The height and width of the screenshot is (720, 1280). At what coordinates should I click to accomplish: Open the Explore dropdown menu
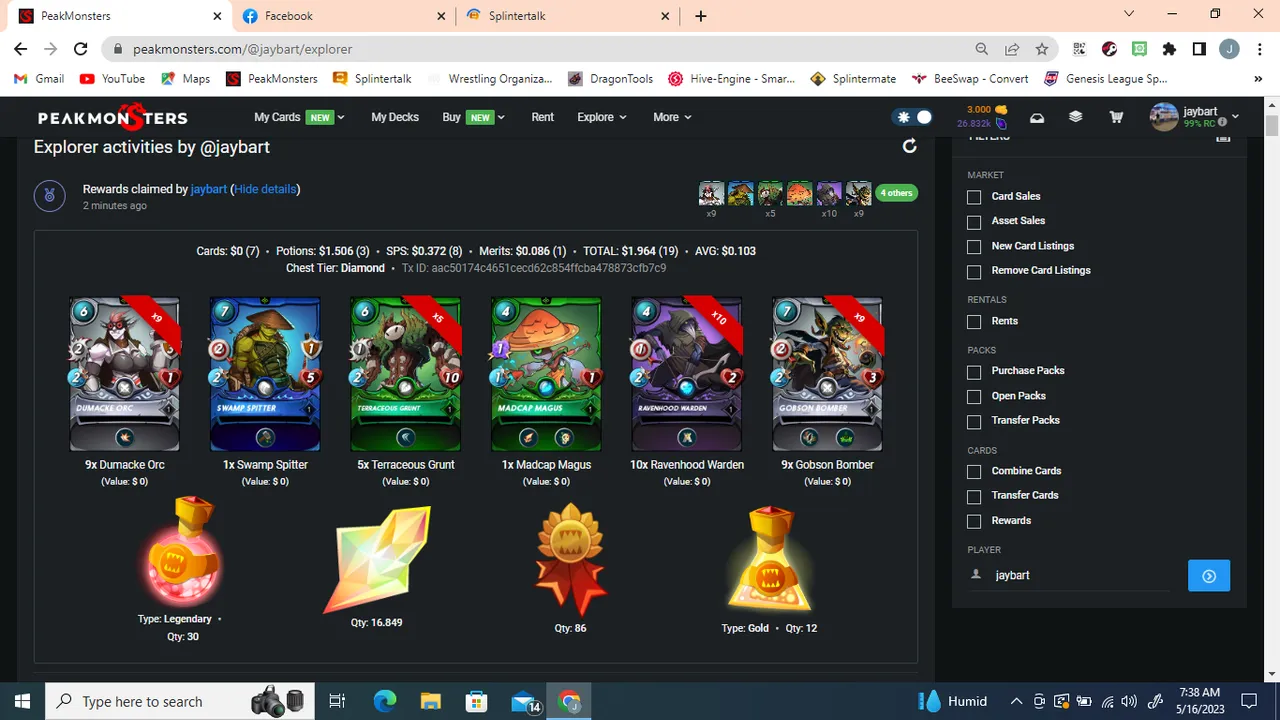tap(602, 117)
